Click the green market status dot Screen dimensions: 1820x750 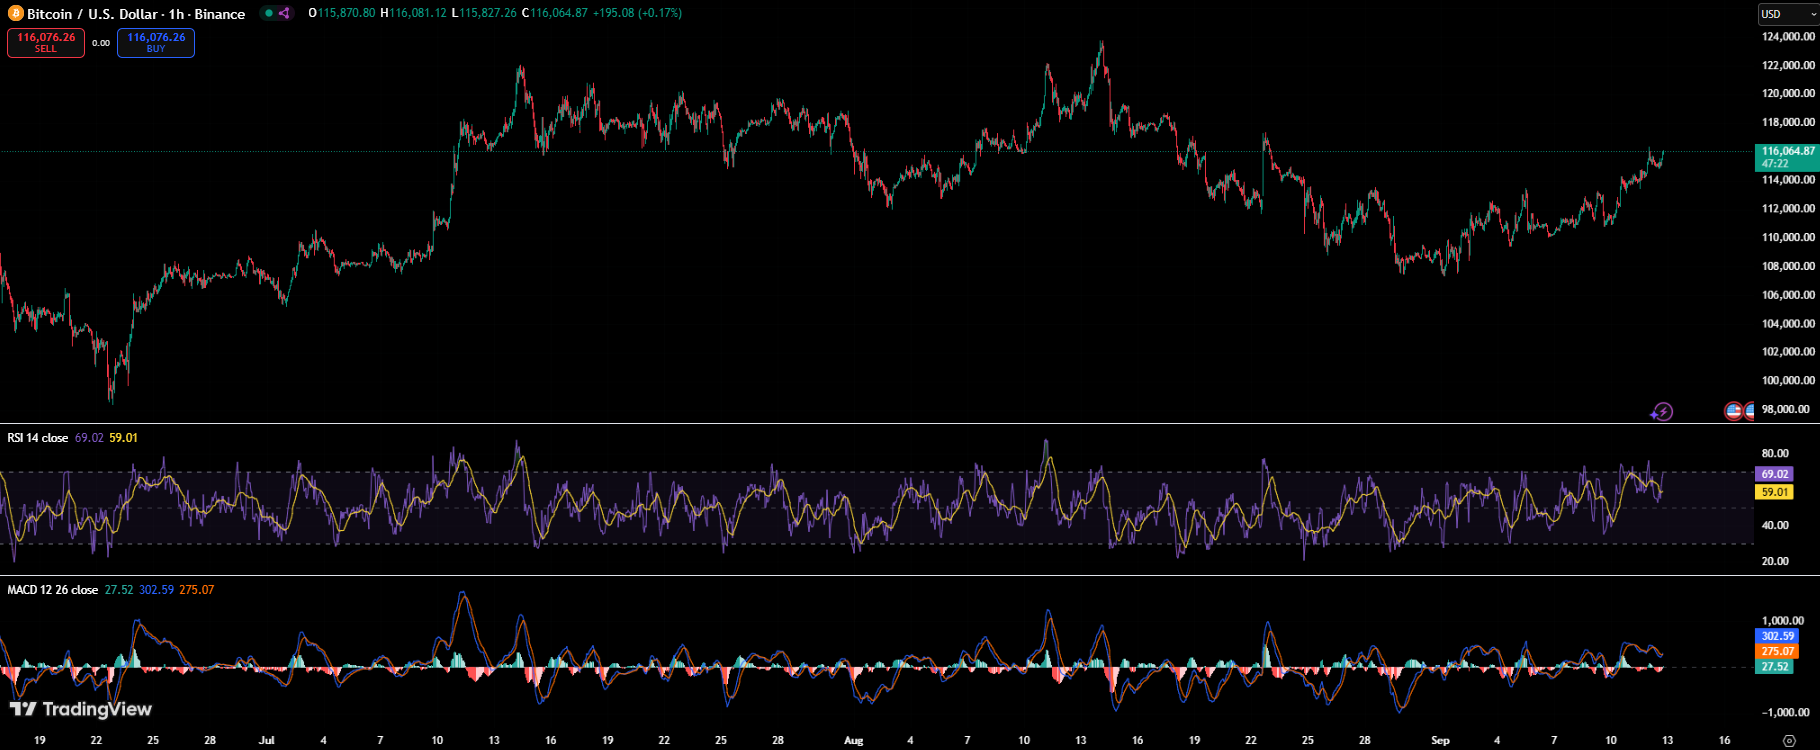pos(268,13)
